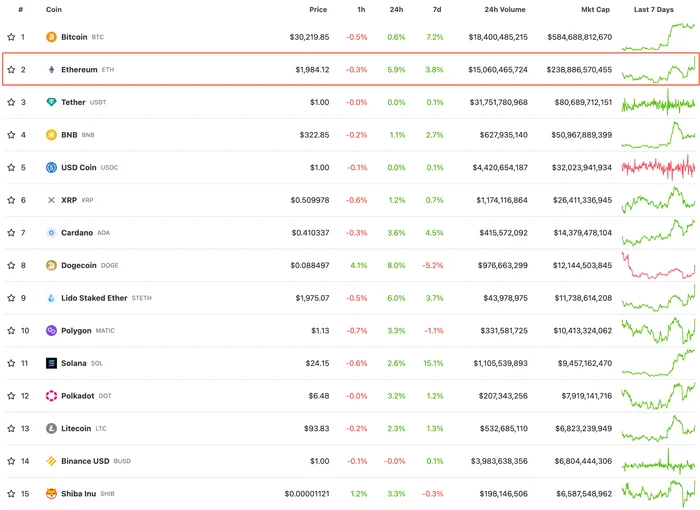Click the Ethereum diamond logo icon
This screenshot has height=510, width=700.
click(51, 69)
